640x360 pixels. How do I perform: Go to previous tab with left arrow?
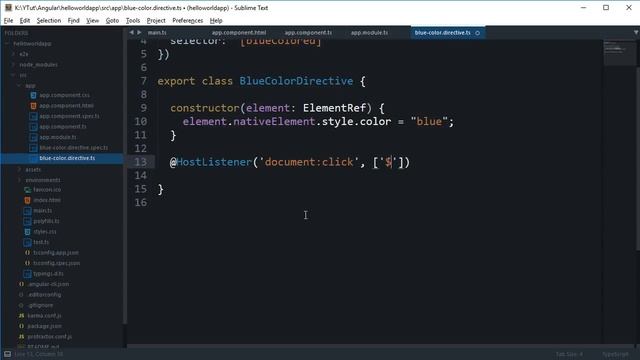tap(131, 32)
